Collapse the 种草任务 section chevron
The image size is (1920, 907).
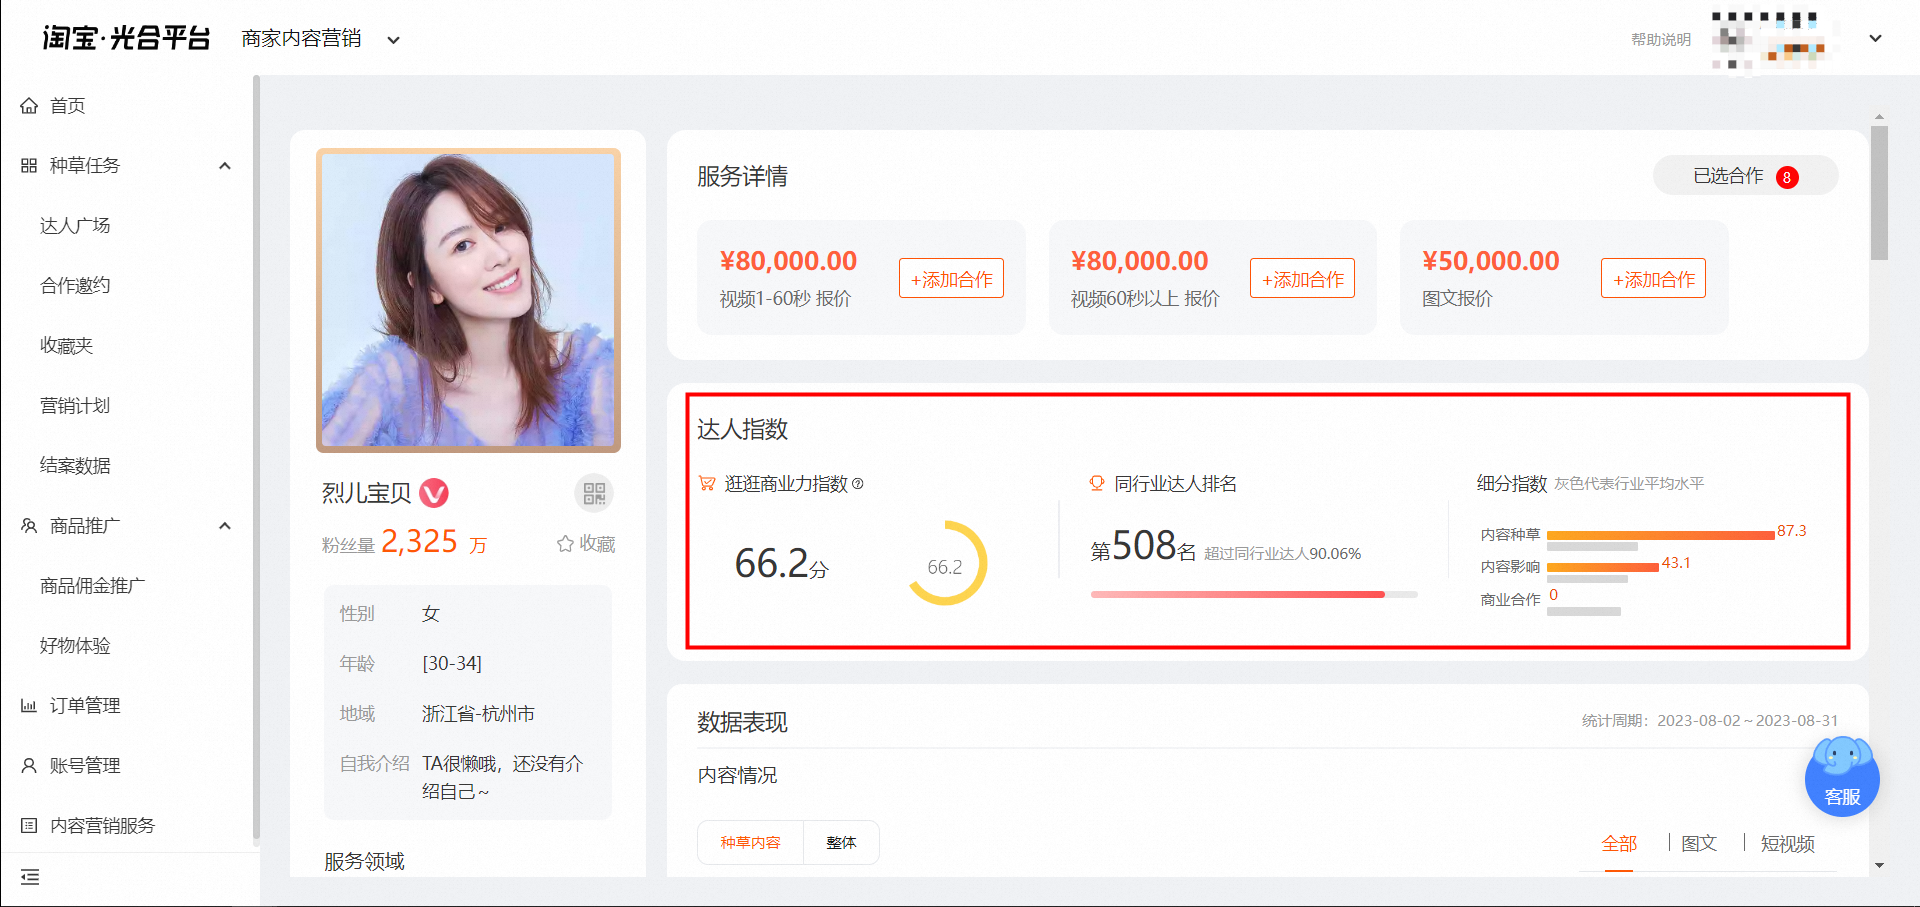(225, 166)
